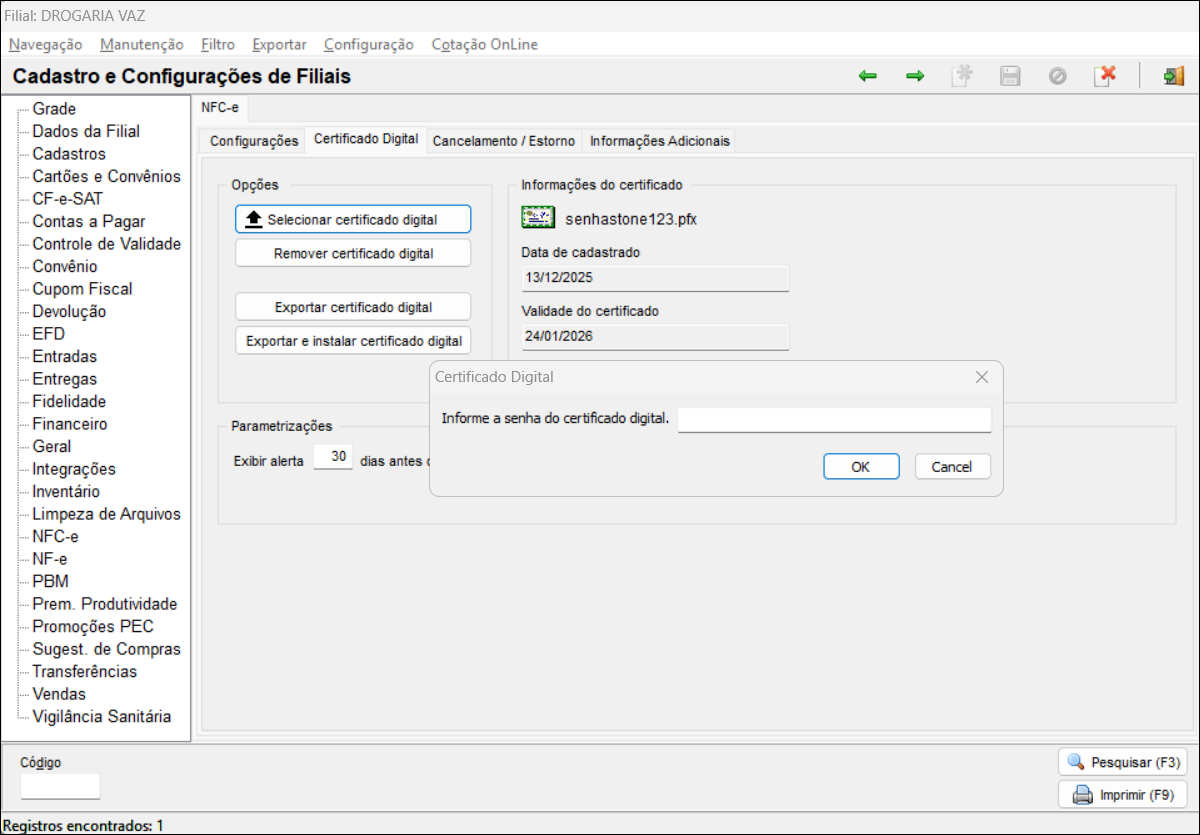Select Dados da Filial tree item
Screen dimensions: 1200x835
86,131
